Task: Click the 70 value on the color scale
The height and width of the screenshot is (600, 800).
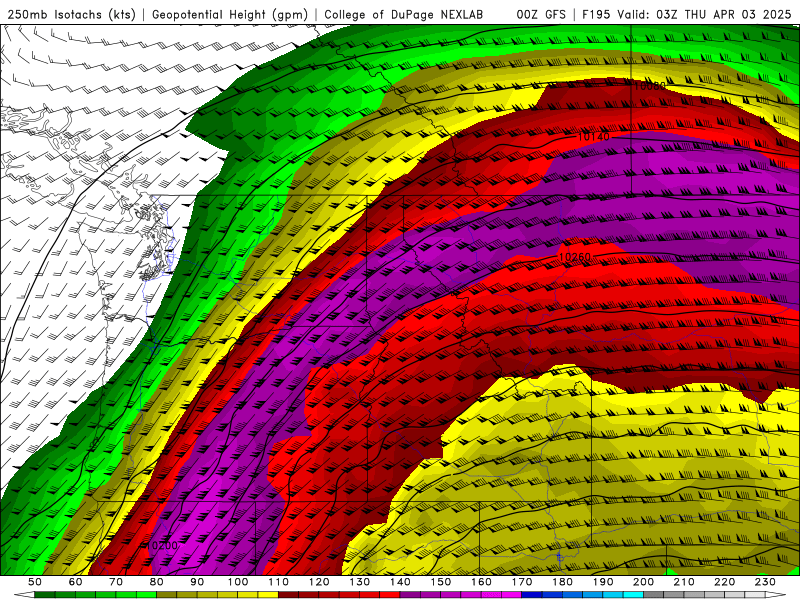Action: coord(116,582)
